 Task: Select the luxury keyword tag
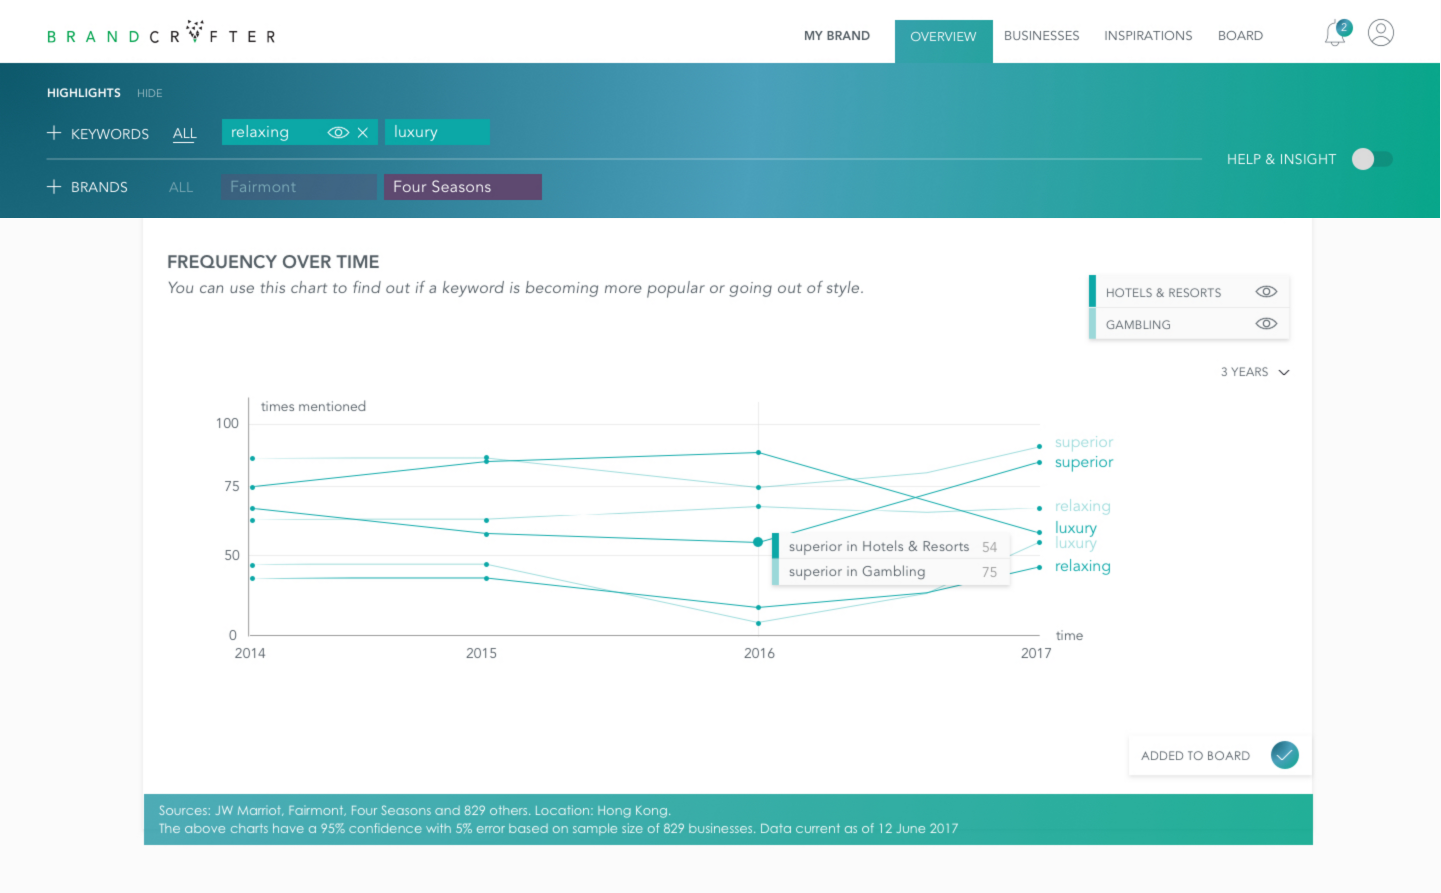pos(437,132)
